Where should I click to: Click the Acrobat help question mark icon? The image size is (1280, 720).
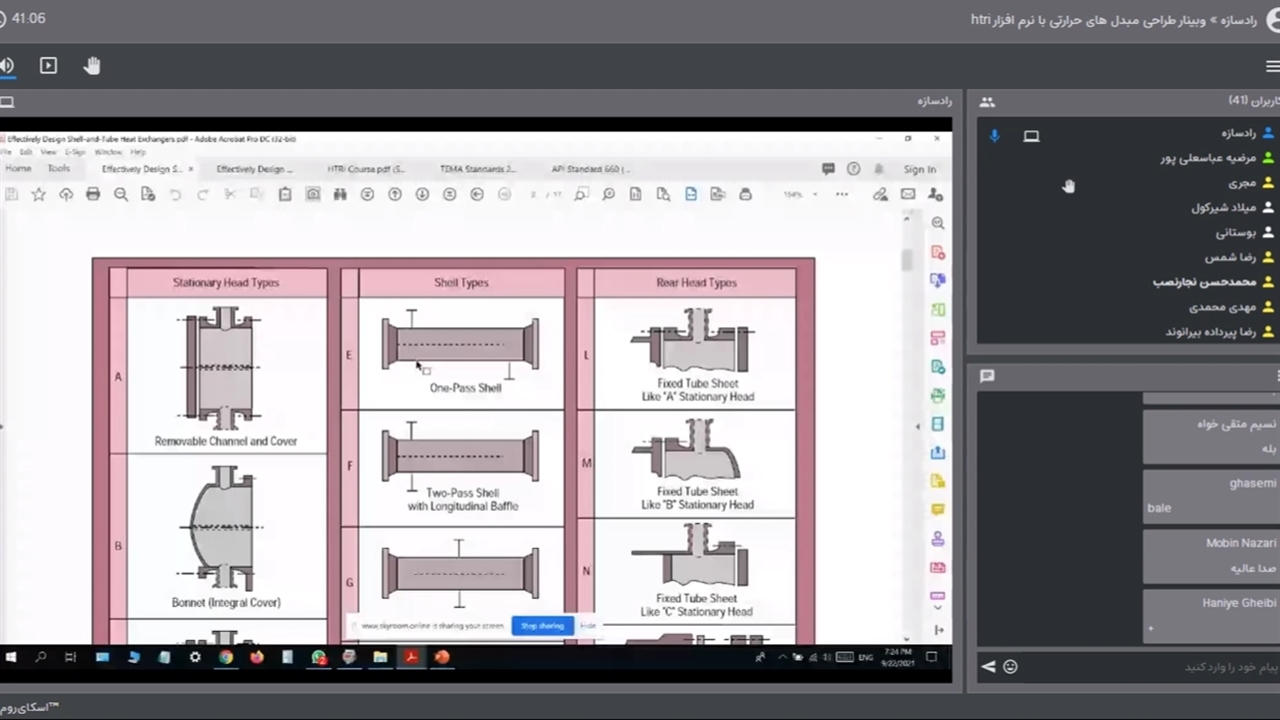[x=853, y=169]
